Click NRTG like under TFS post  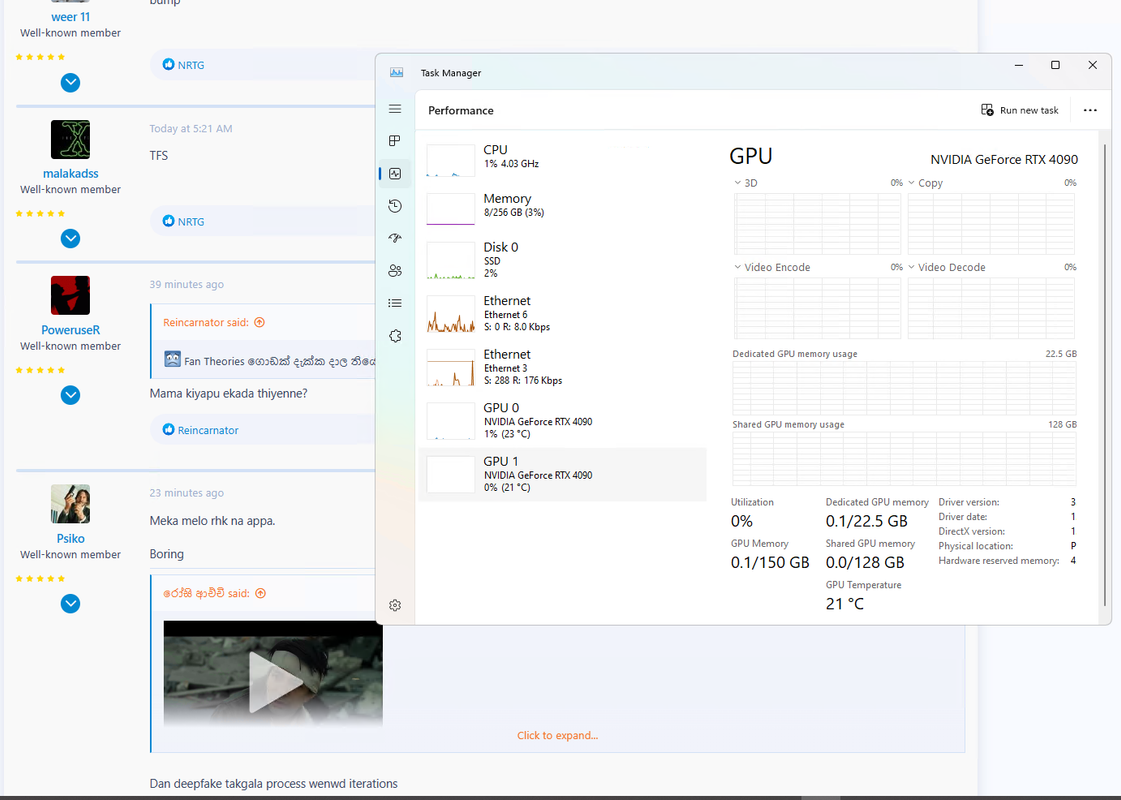(x=191, y=222)
